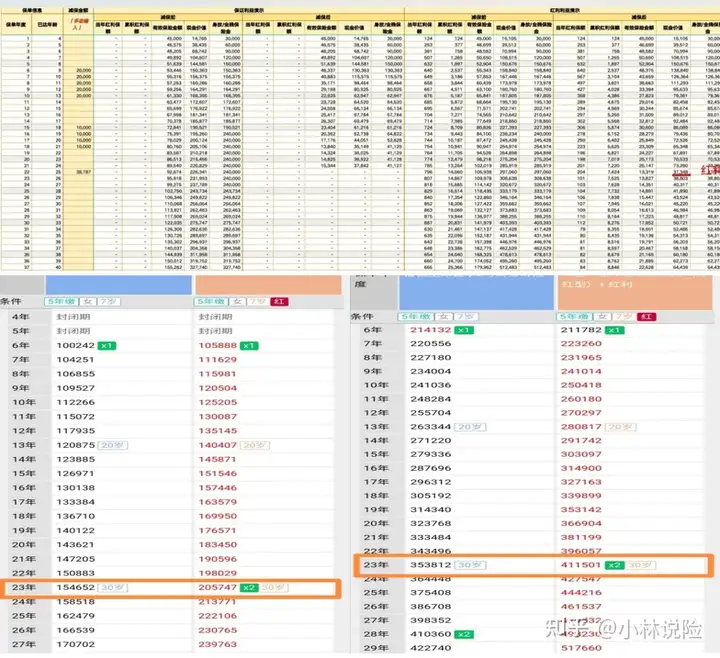The width and height of the screenshot is (720, 658).
Task: Click value 136710 in the 18年 row
Action: pyautogui.click(x=75, y=517)
